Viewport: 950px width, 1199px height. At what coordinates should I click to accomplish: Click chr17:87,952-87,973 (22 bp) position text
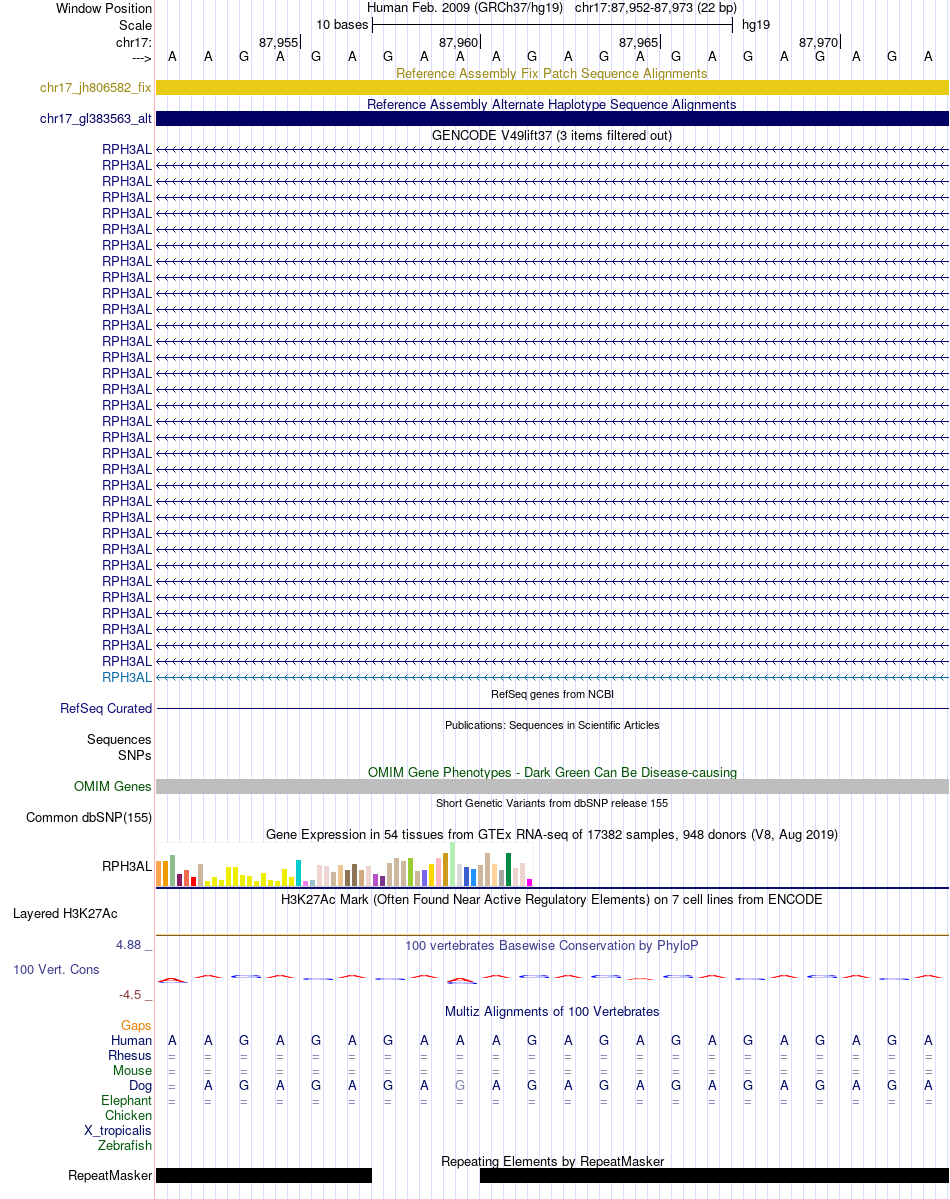(656, 8)
